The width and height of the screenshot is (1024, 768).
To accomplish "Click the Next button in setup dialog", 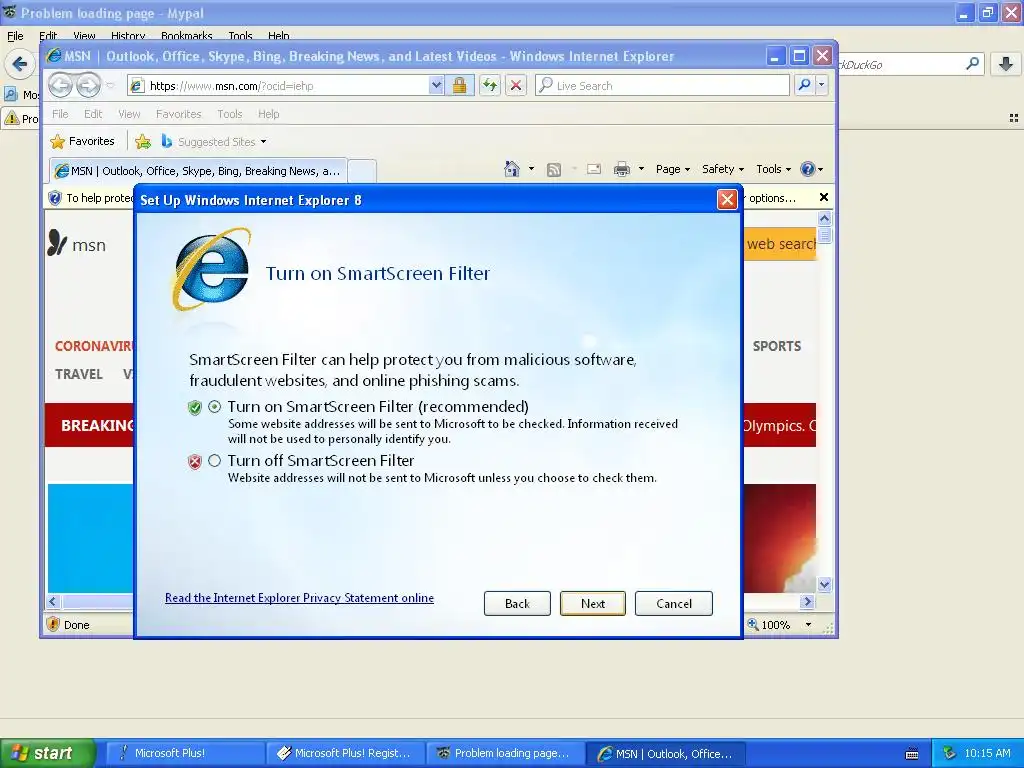I will click(592, 603).
